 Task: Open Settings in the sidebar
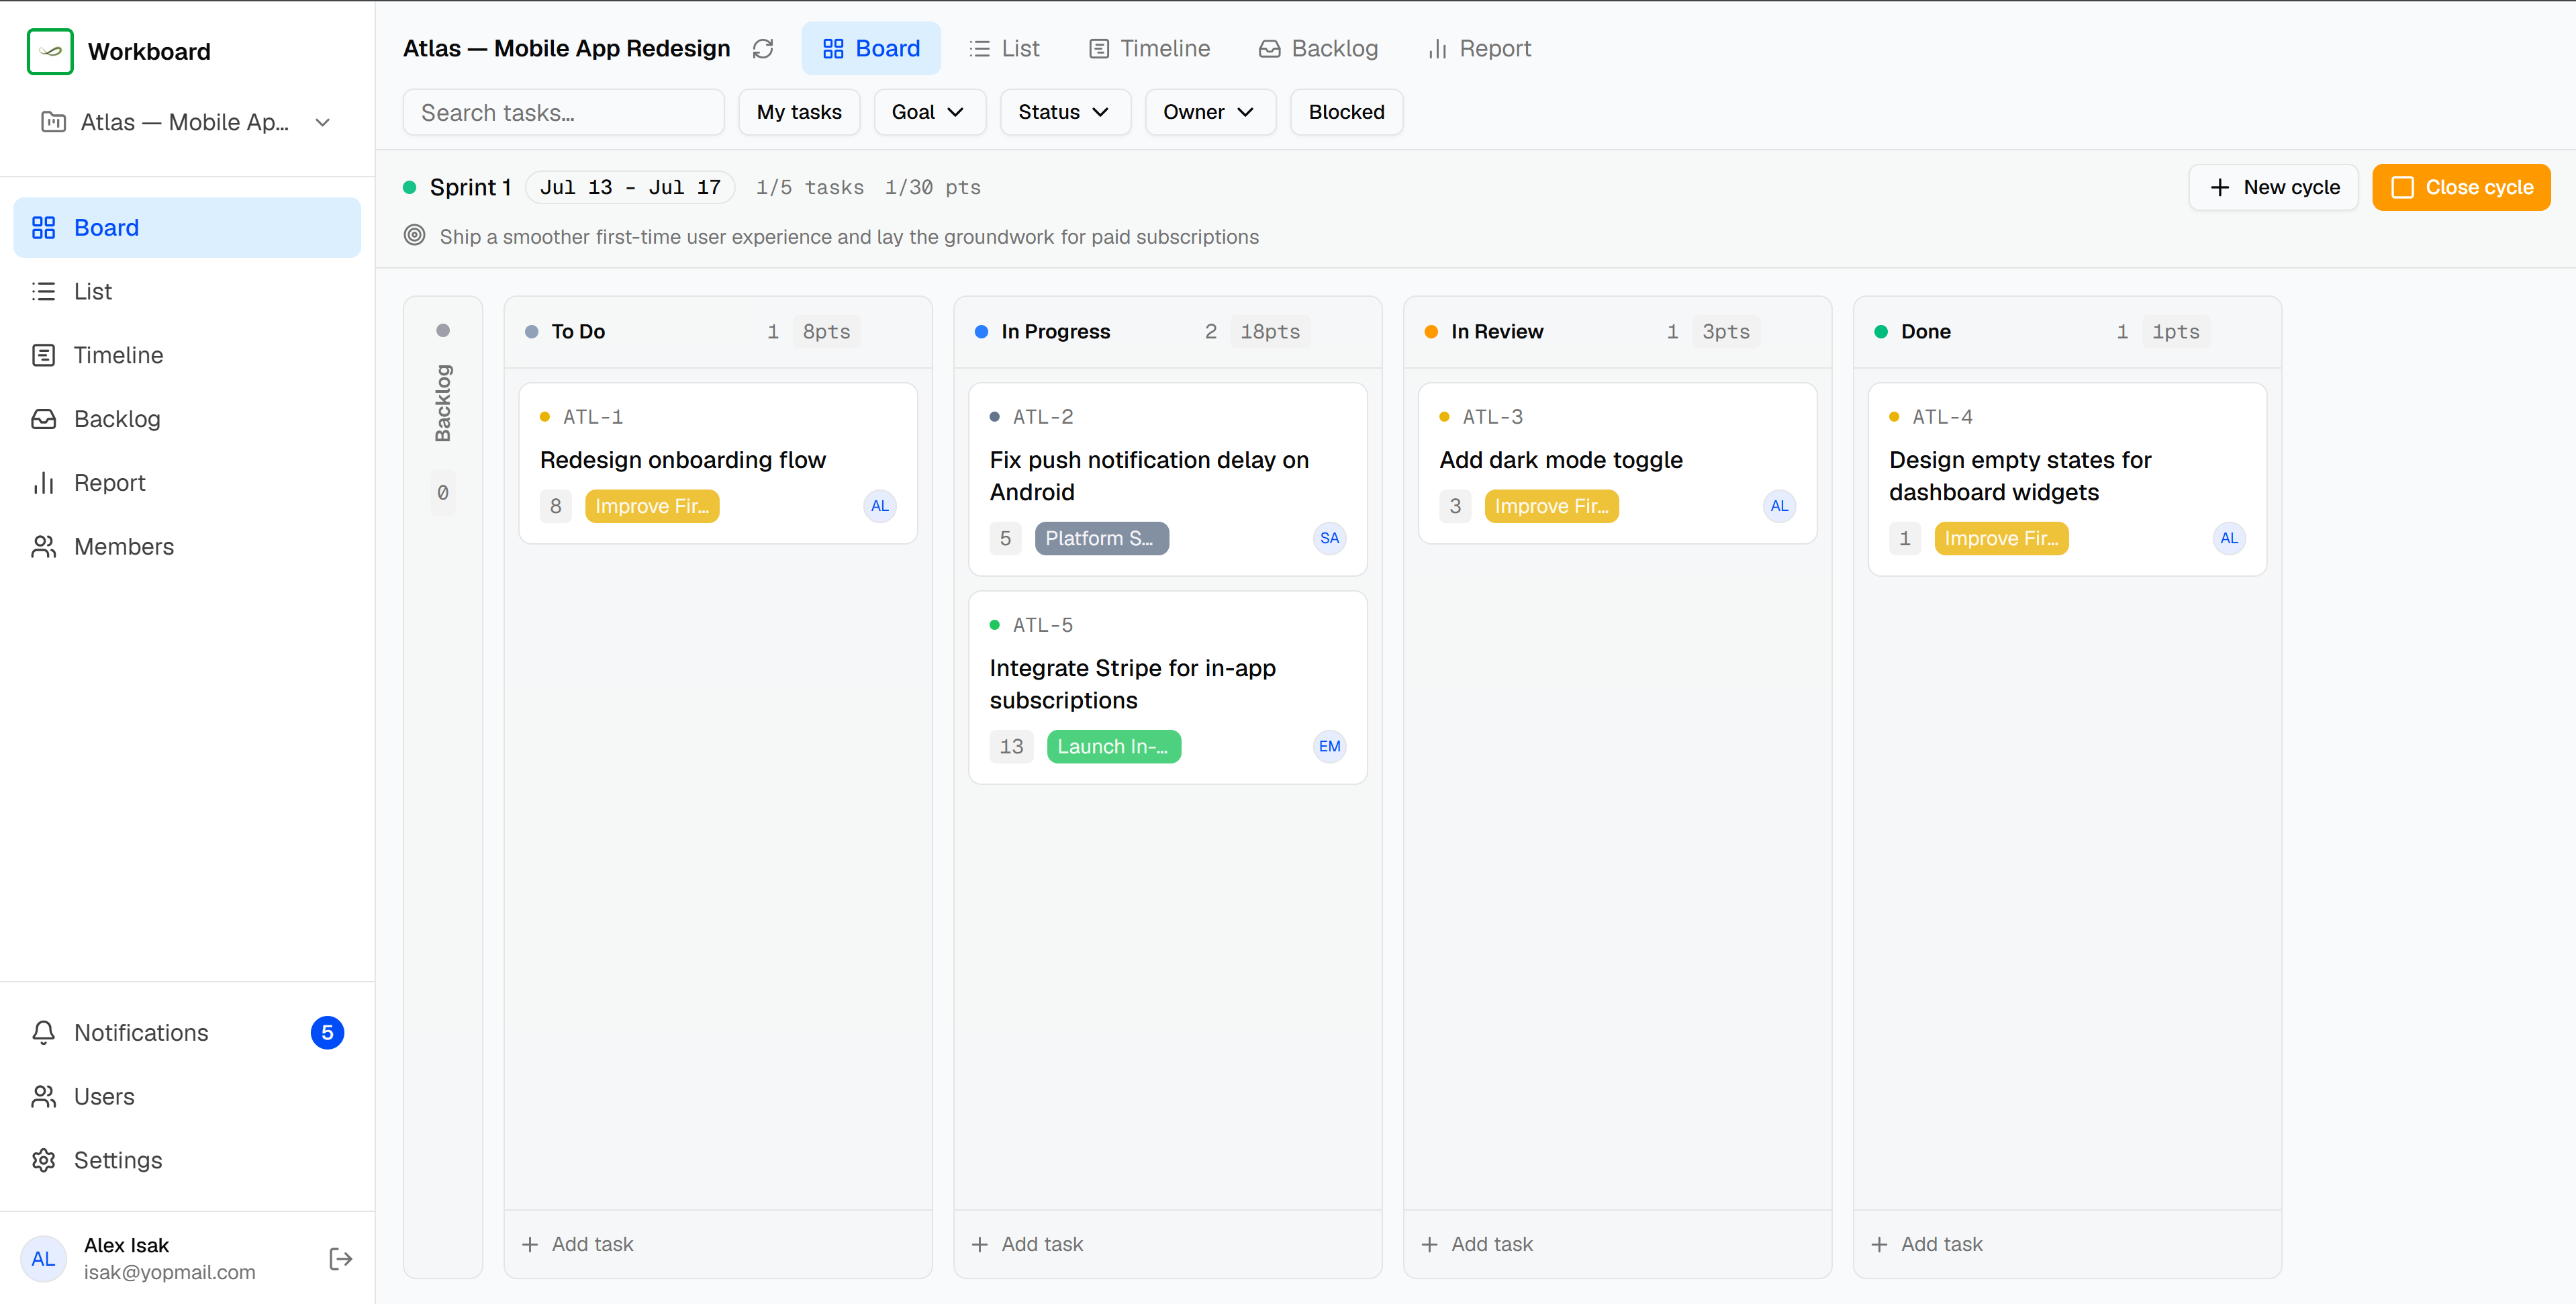187,1161
